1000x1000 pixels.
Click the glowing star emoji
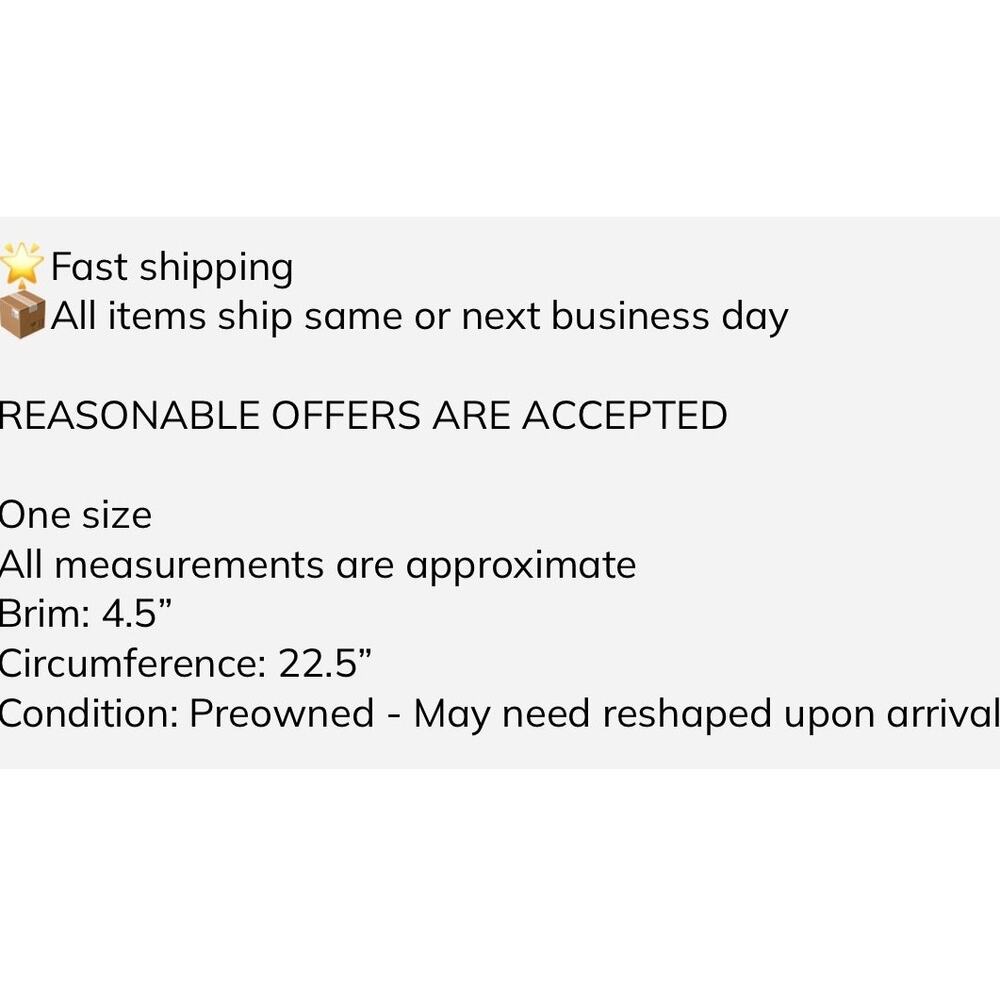(21, 263)
